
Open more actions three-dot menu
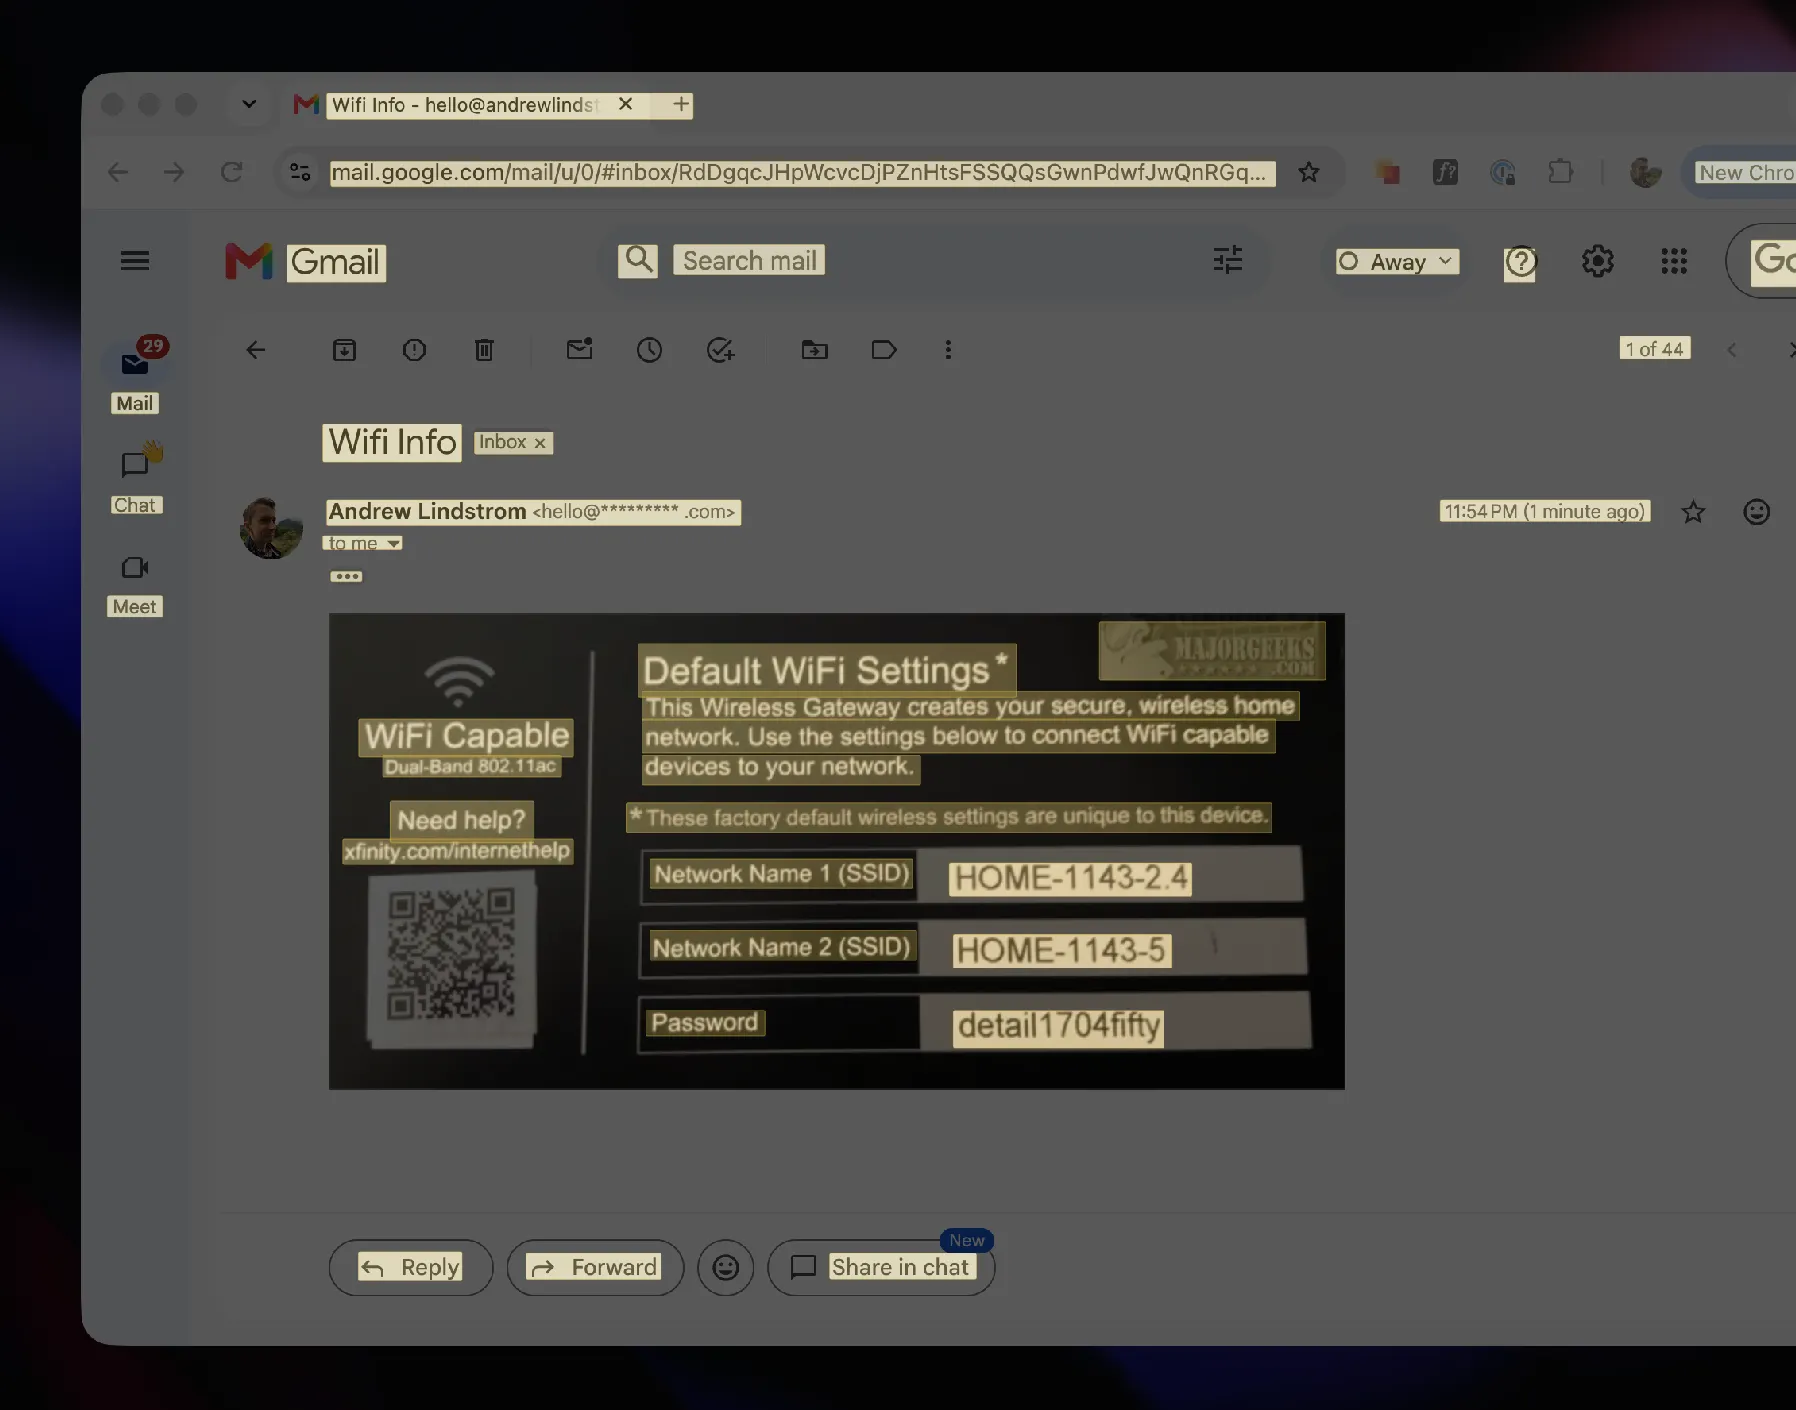click(x=948, y=350)
